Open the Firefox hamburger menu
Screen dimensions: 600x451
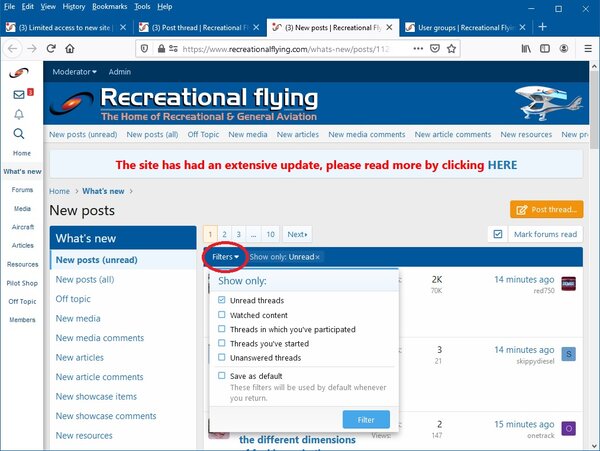click(x=584, y=48)
